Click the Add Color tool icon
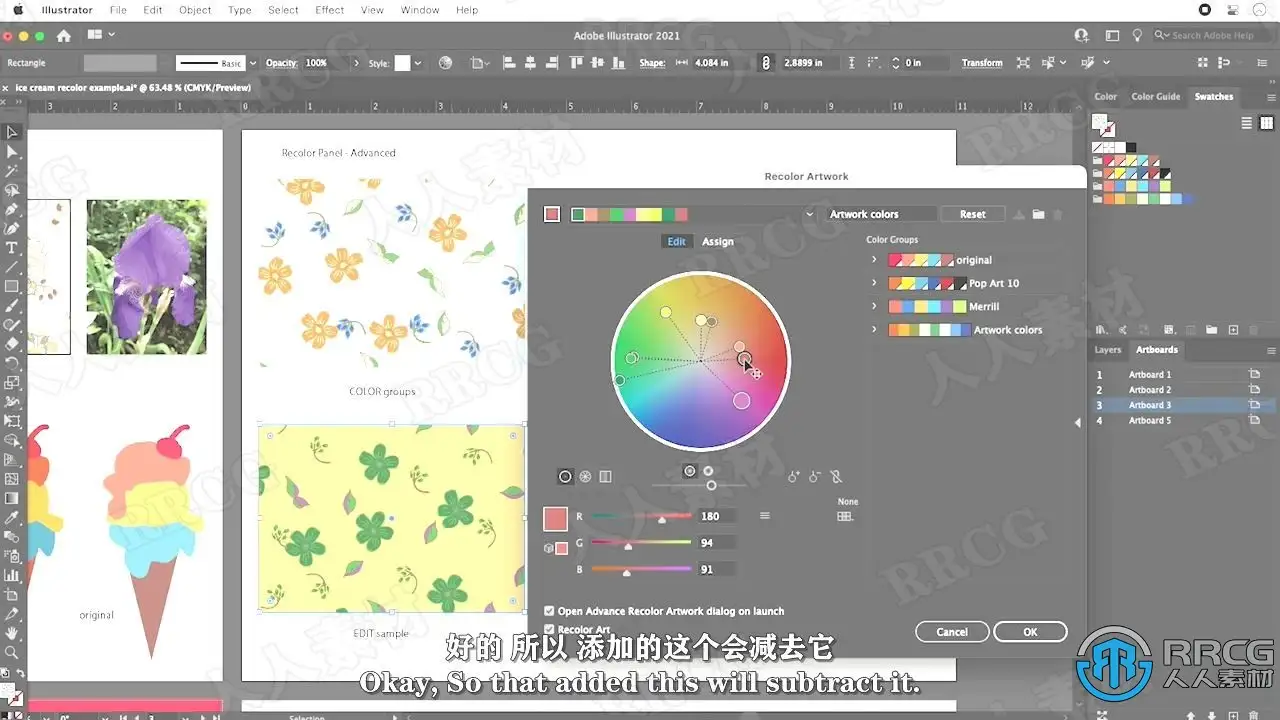This screenshot has width=1280, height=720. coord(794,477)
